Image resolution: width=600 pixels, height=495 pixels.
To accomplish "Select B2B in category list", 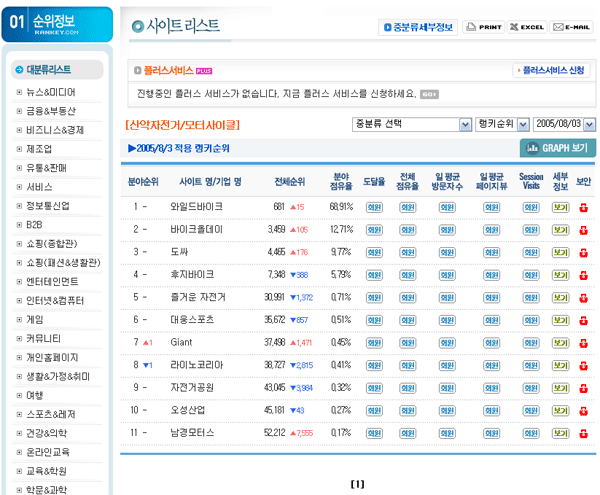I will point(34,225).
